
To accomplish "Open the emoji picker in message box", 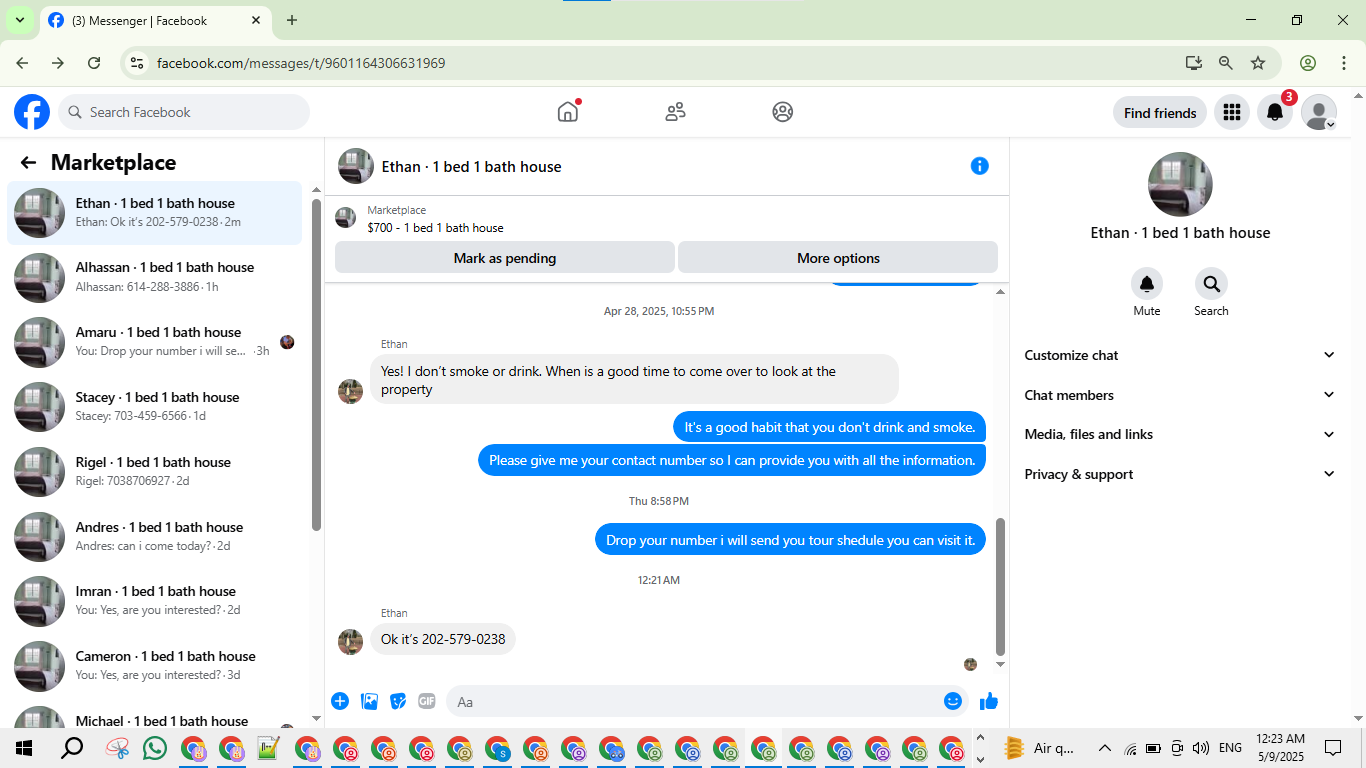I will (953, 701).
